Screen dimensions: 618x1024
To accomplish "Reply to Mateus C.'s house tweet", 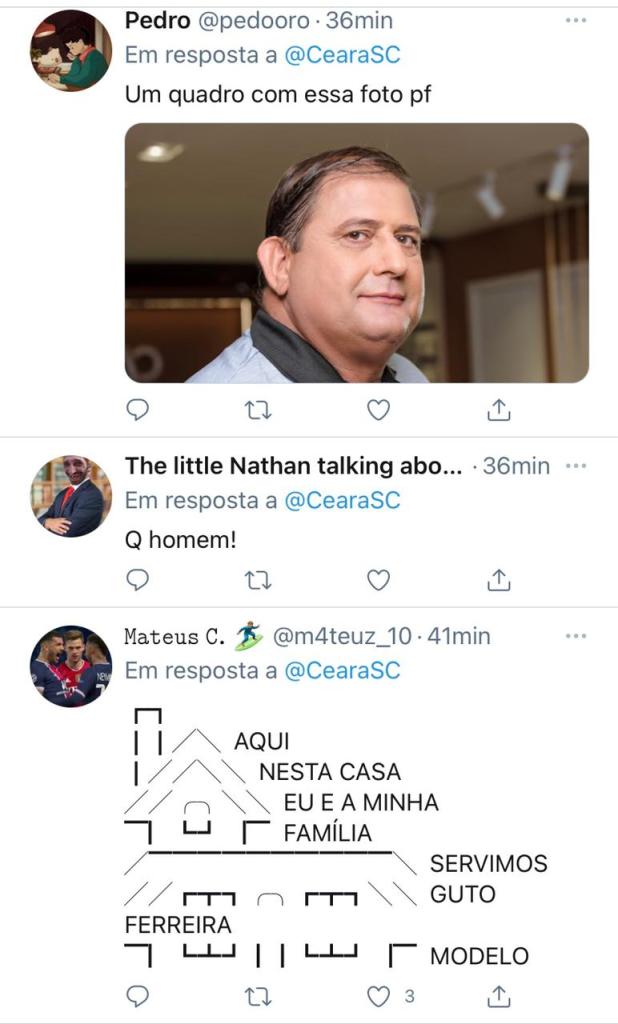I will coord(139,996).
